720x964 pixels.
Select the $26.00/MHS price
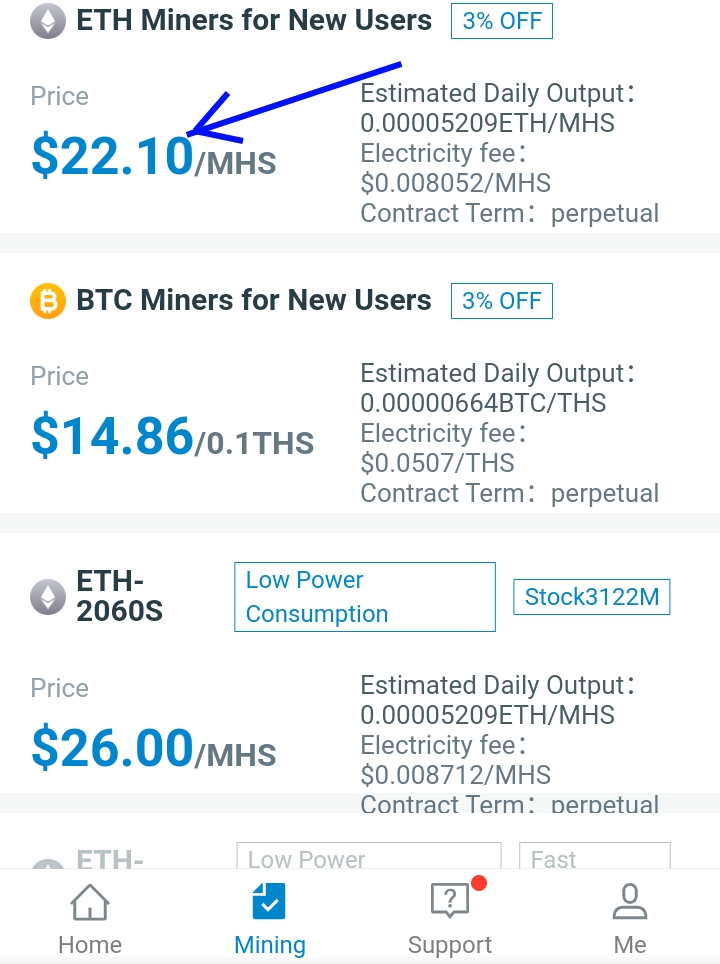click(153, 750)
